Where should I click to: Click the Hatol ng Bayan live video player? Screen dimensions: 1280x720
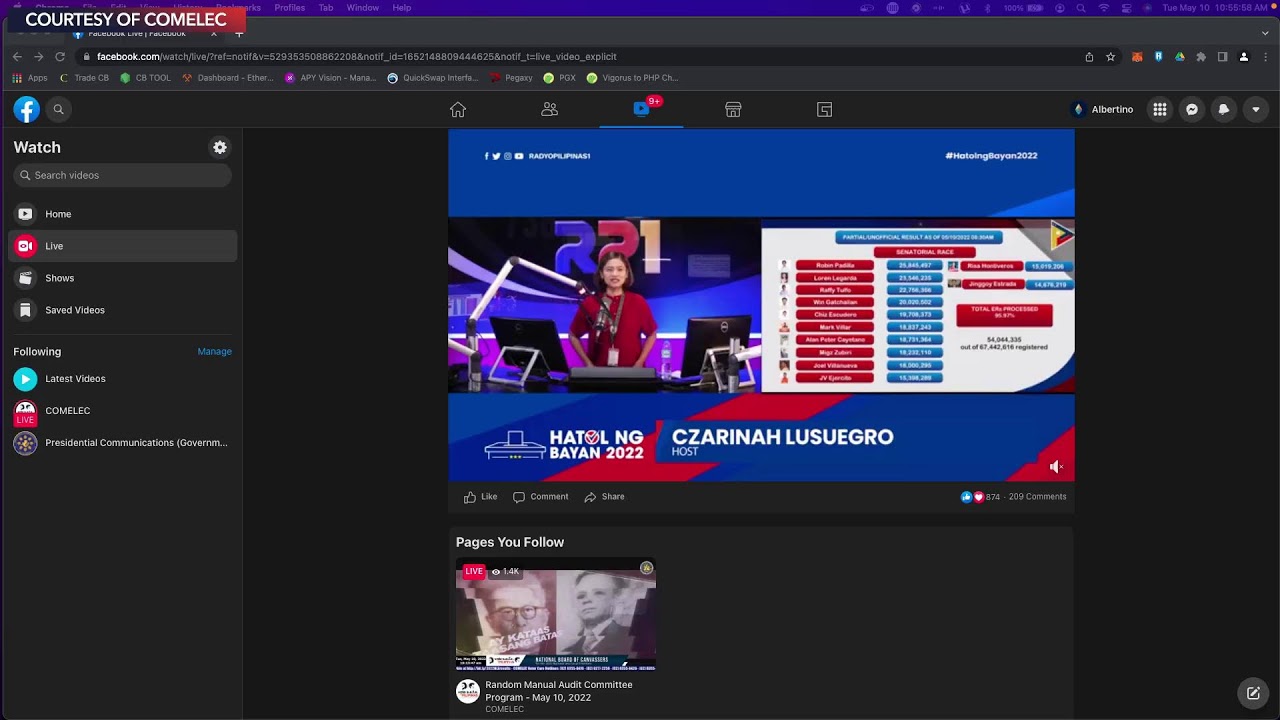click(x=761, y=305)
